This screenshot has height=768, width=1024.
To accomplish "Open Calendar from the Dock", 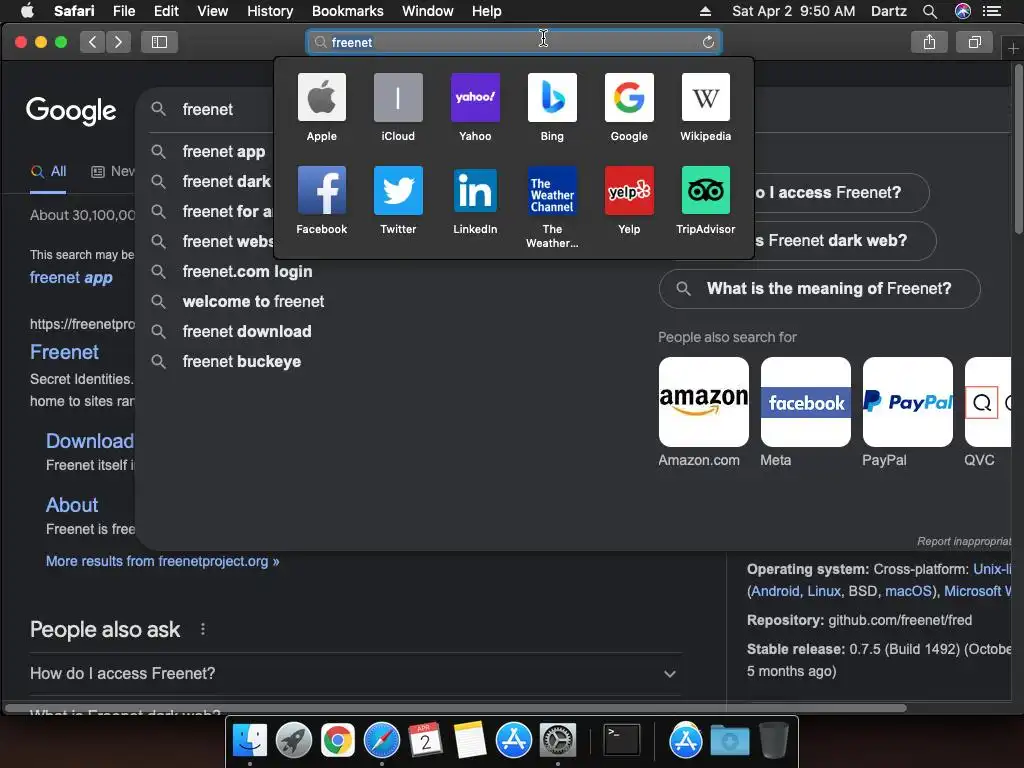I will [x=425, y=741].
